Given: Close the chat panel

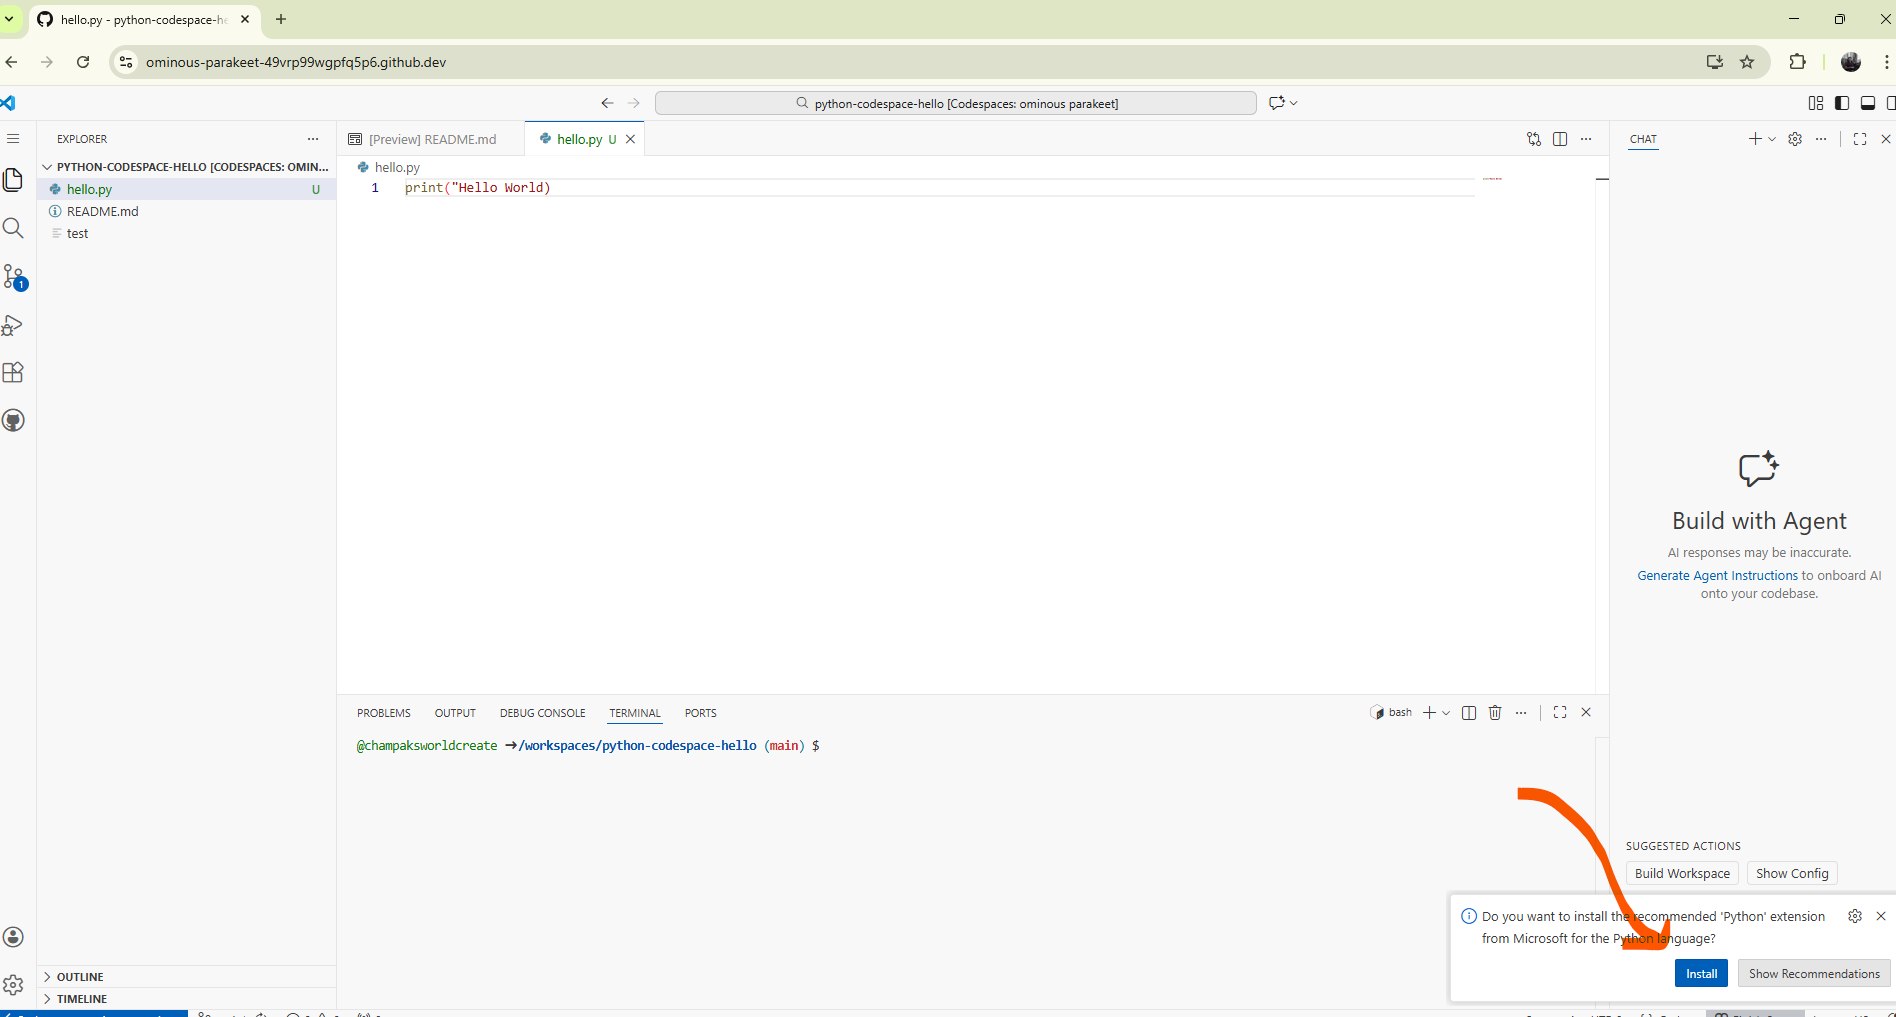Looking at the screenshot, I should click(x=1886, y=139).
